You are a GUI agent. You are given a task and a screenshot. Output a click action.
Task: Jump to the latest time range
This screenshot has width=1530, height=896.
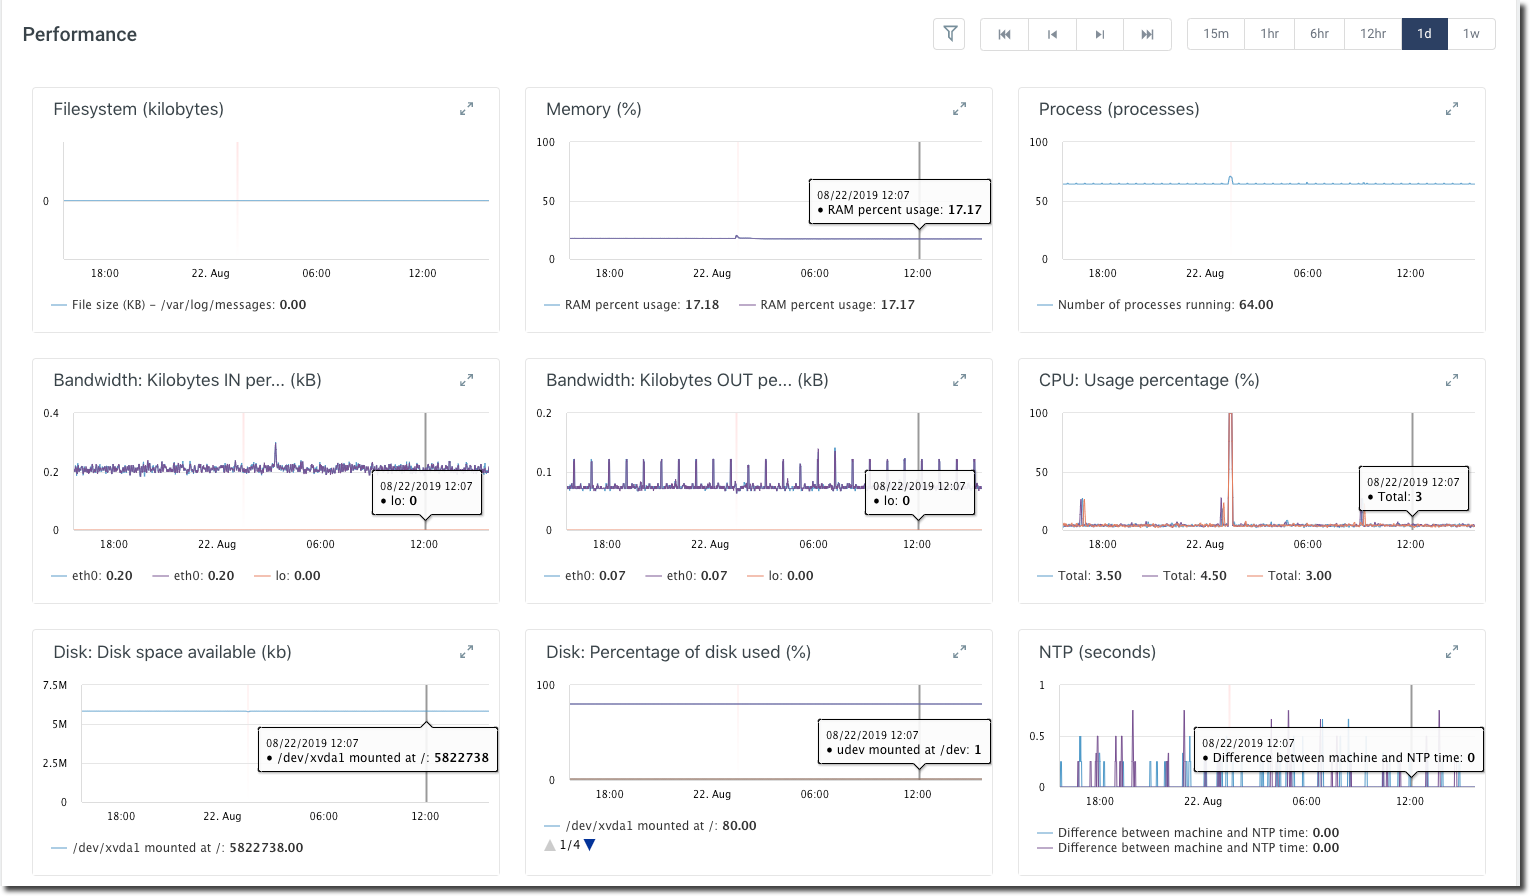tap(1147, 34)
